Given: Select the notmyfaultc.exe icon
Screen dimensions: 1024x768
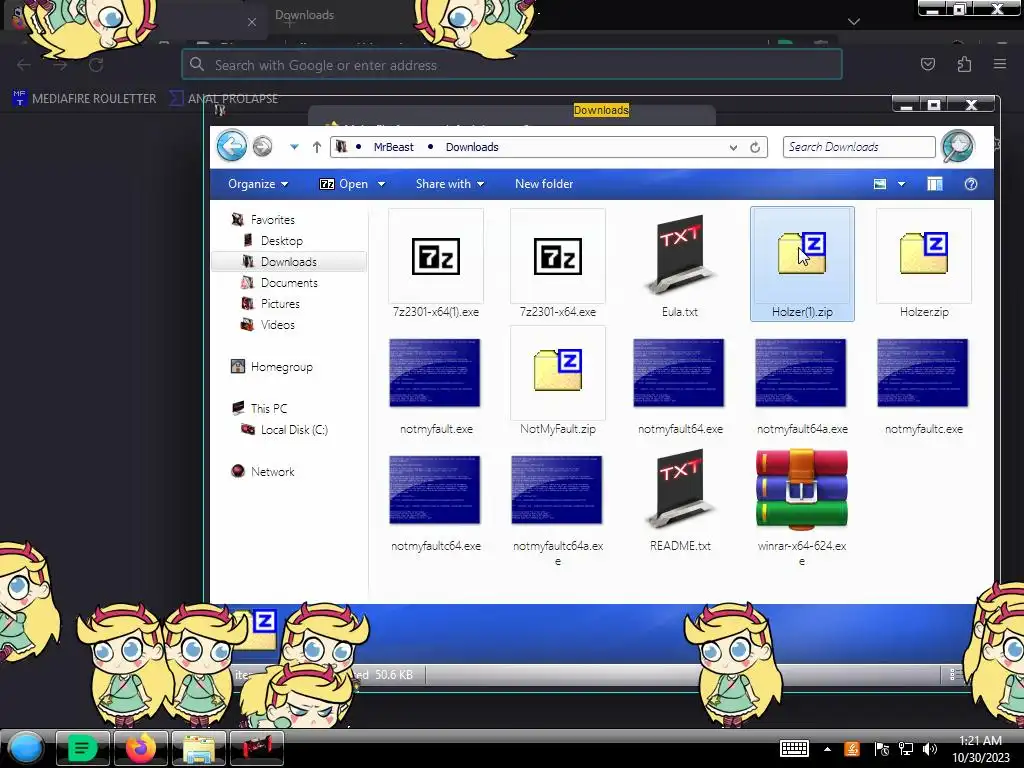Looking at the screenshot, I should pyautogui.click(x=923, y=373).
